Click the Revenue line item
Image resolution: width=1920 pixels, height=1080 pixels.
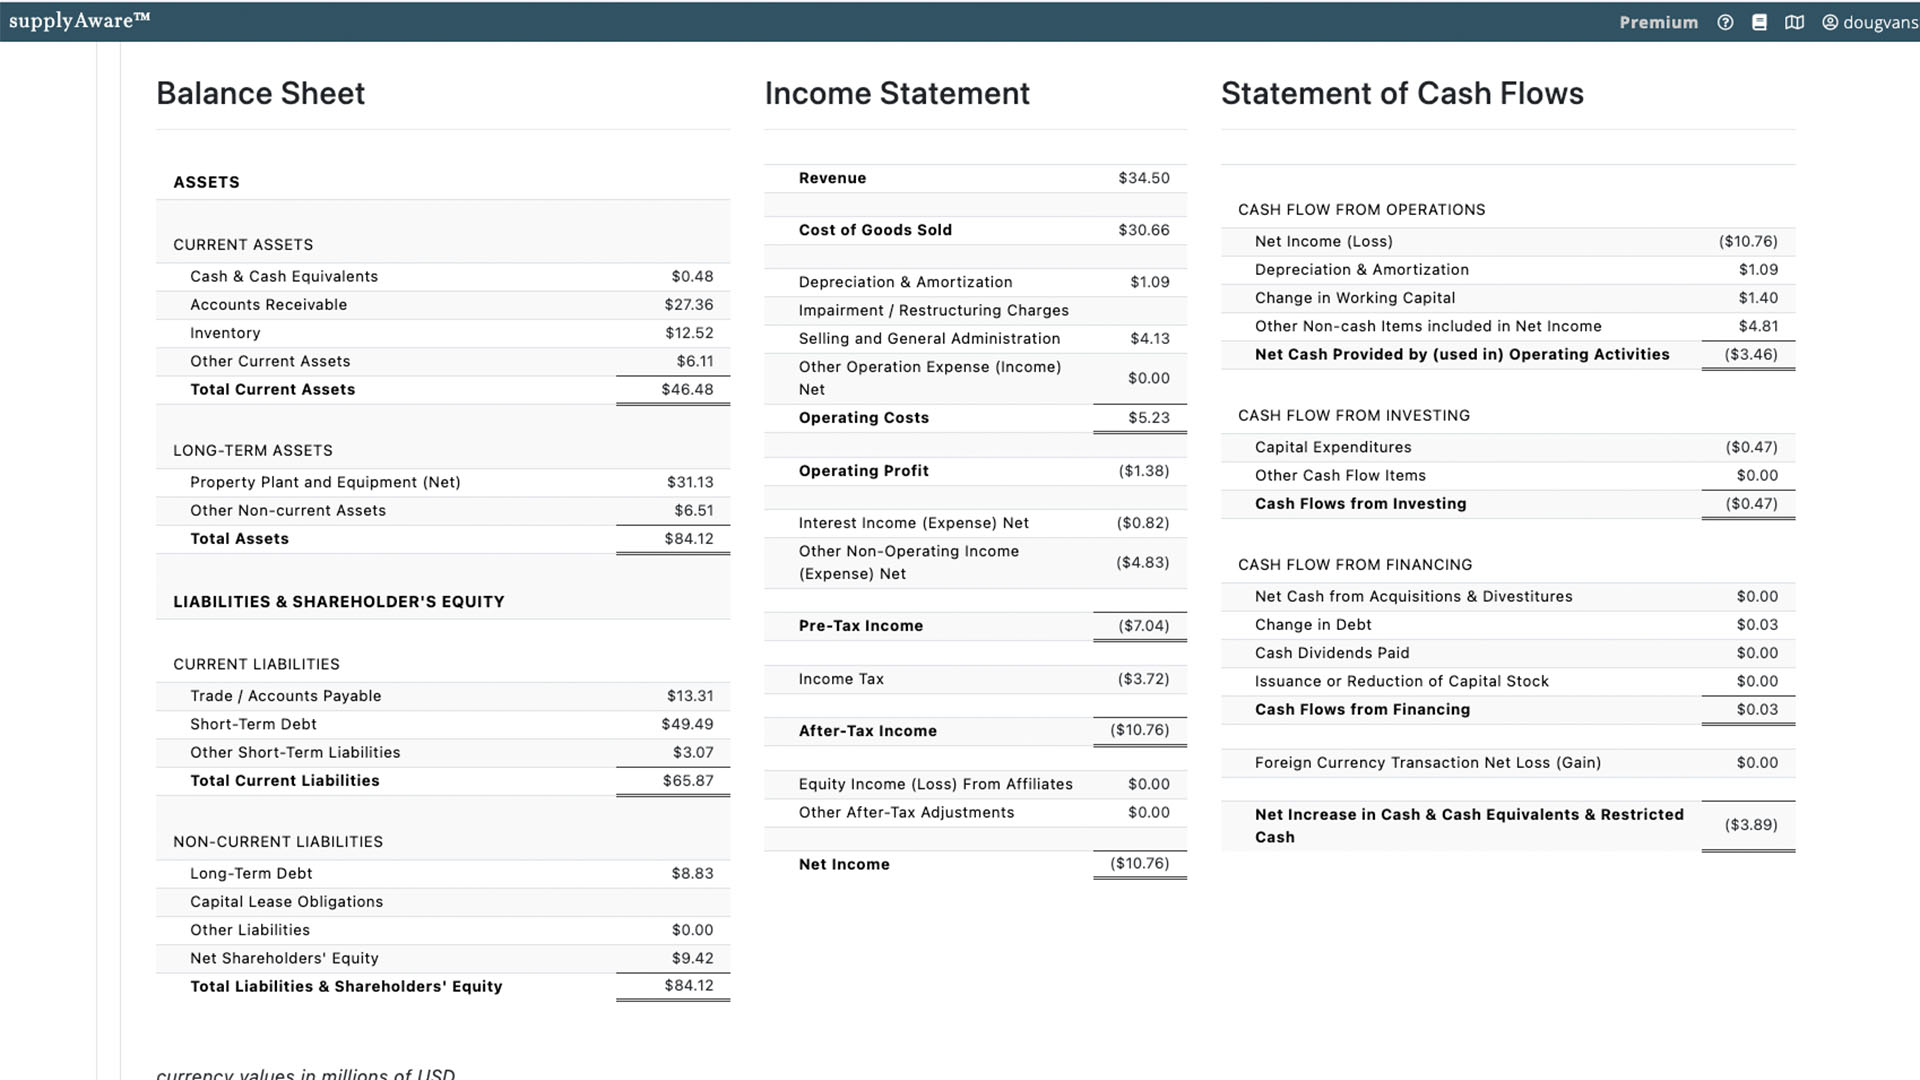[832, 178]
